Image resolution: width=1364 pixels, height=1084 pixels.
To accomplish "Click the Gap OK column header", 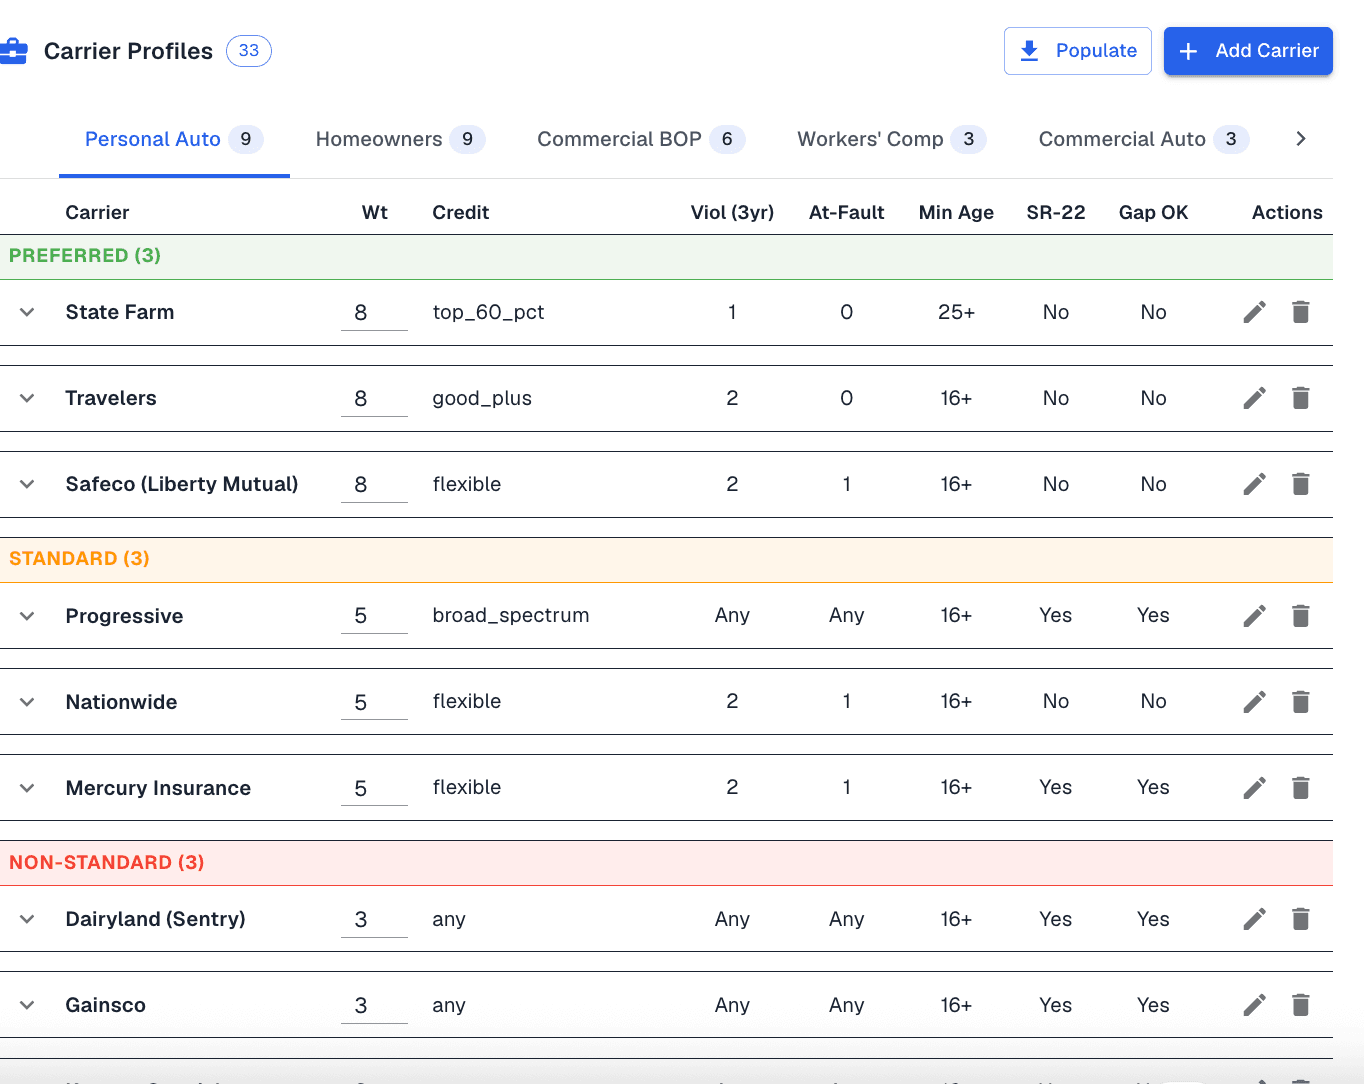I will click(1153, 212).
